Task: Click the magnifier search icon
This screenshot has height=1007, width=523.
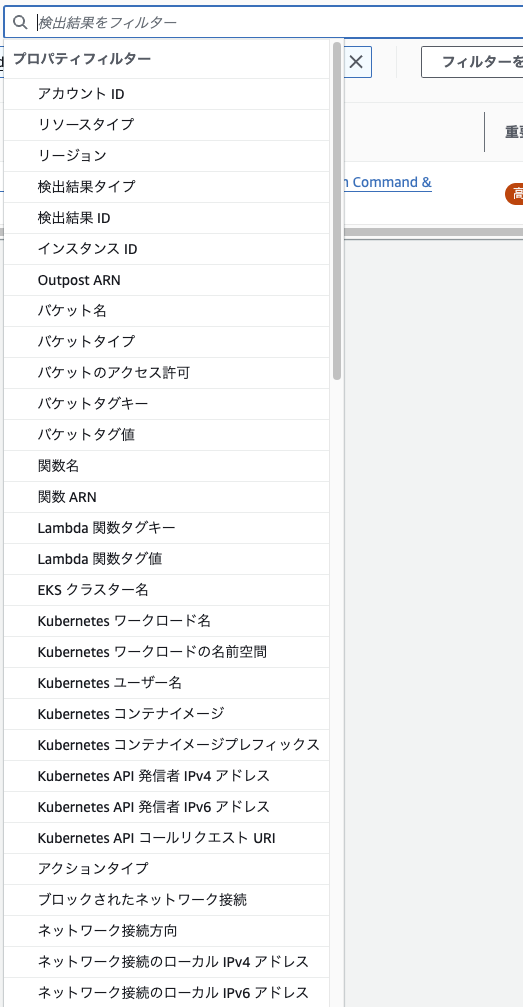Action: [x=21, y=23]
